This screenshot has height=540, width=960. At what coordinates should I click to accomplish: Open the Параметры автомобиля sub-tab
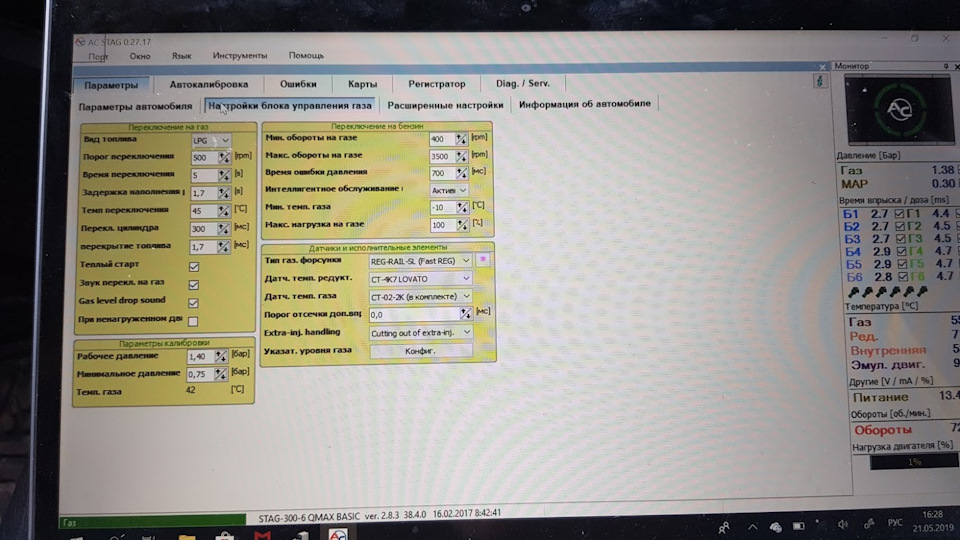pyautogui.click(x=135, y=106)
